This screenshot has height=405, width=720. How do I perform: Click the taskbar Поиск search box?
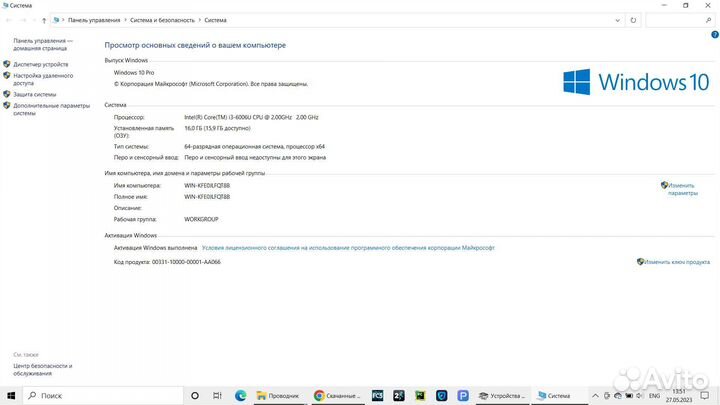pos(103,395)
